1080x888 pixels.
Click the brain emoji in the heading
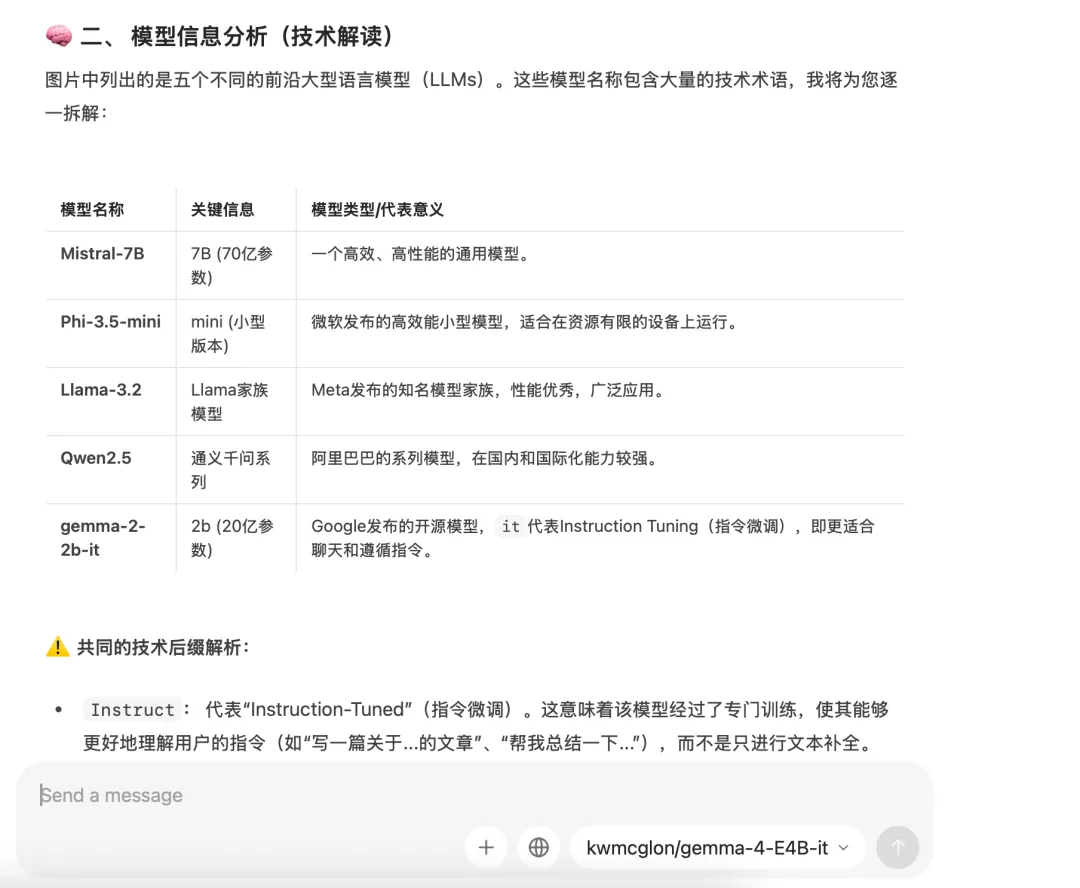pyautogui.click(x=59, y=36)
